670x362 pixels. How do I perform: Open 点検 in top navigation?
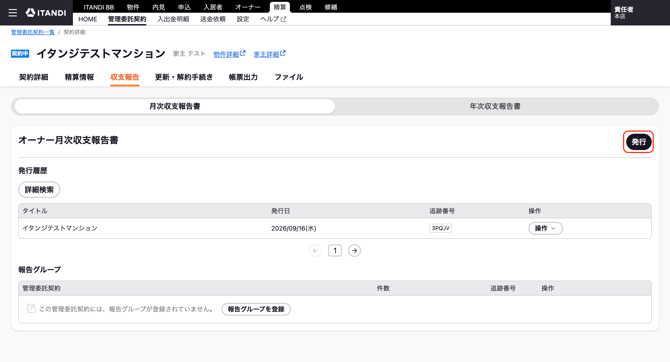305,7
